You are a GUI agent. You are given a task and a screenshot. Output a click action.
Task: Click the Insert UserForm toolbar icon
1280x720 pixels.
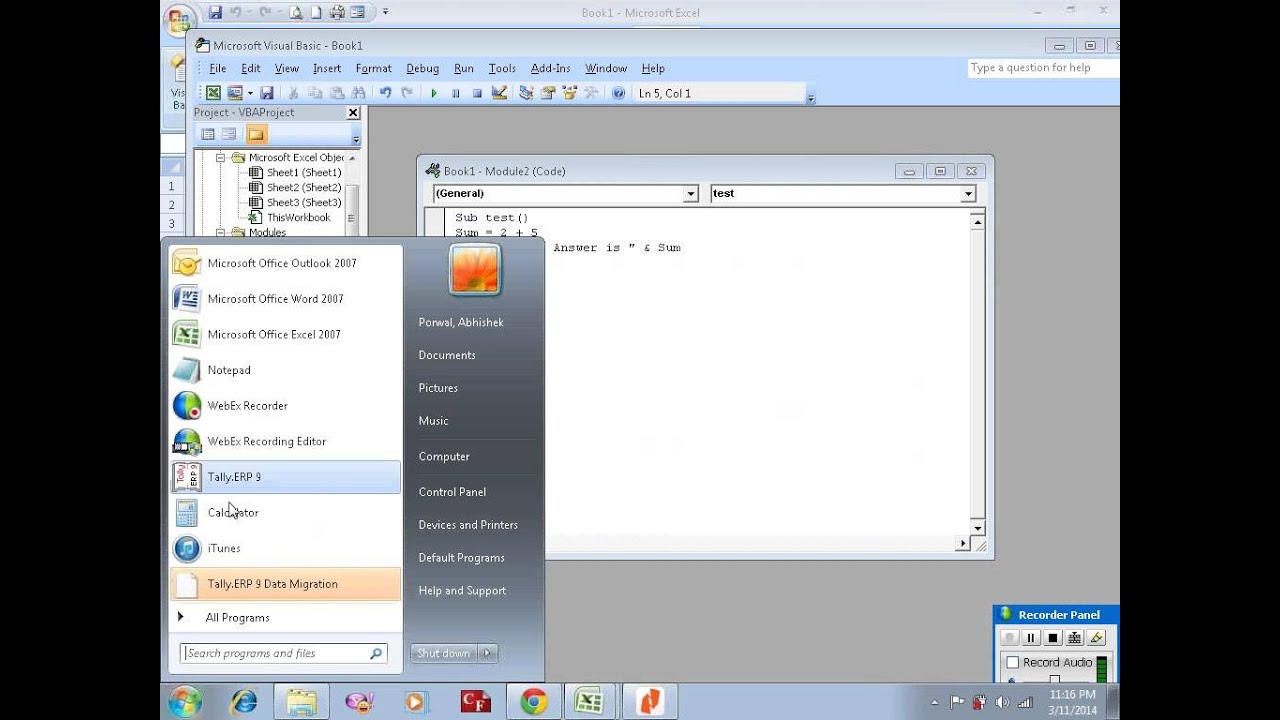pyautogui.click(x=235, y=93)
